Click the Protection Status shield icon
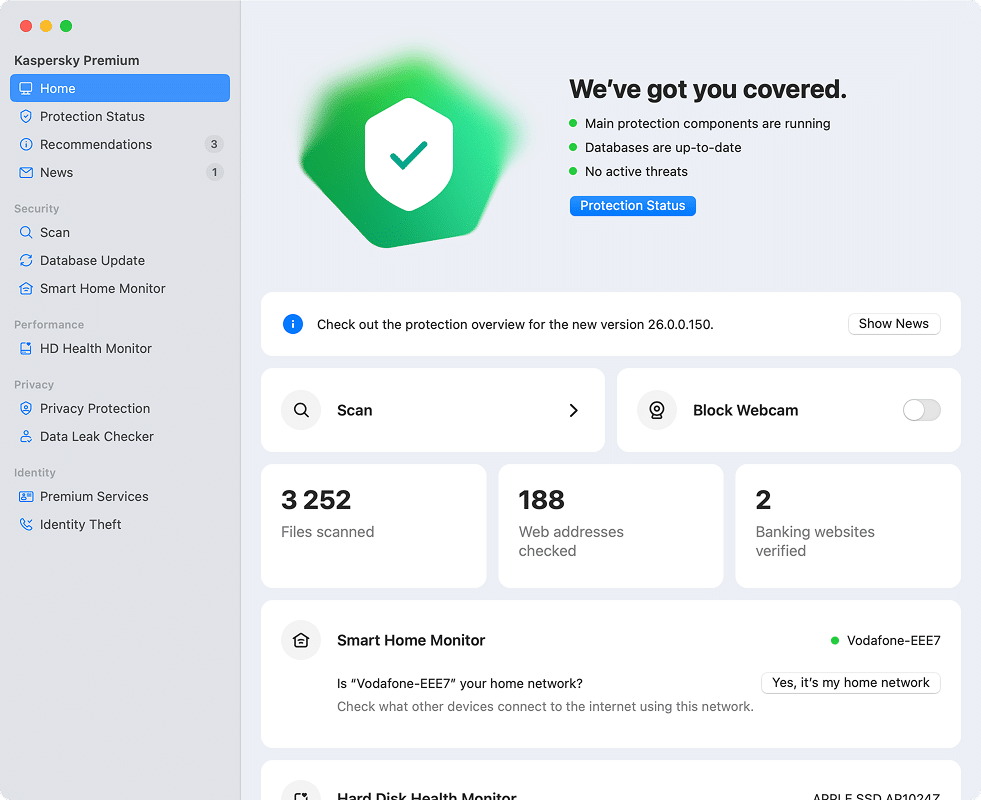Viewport: 981px width, 800px height. [26, 116]
